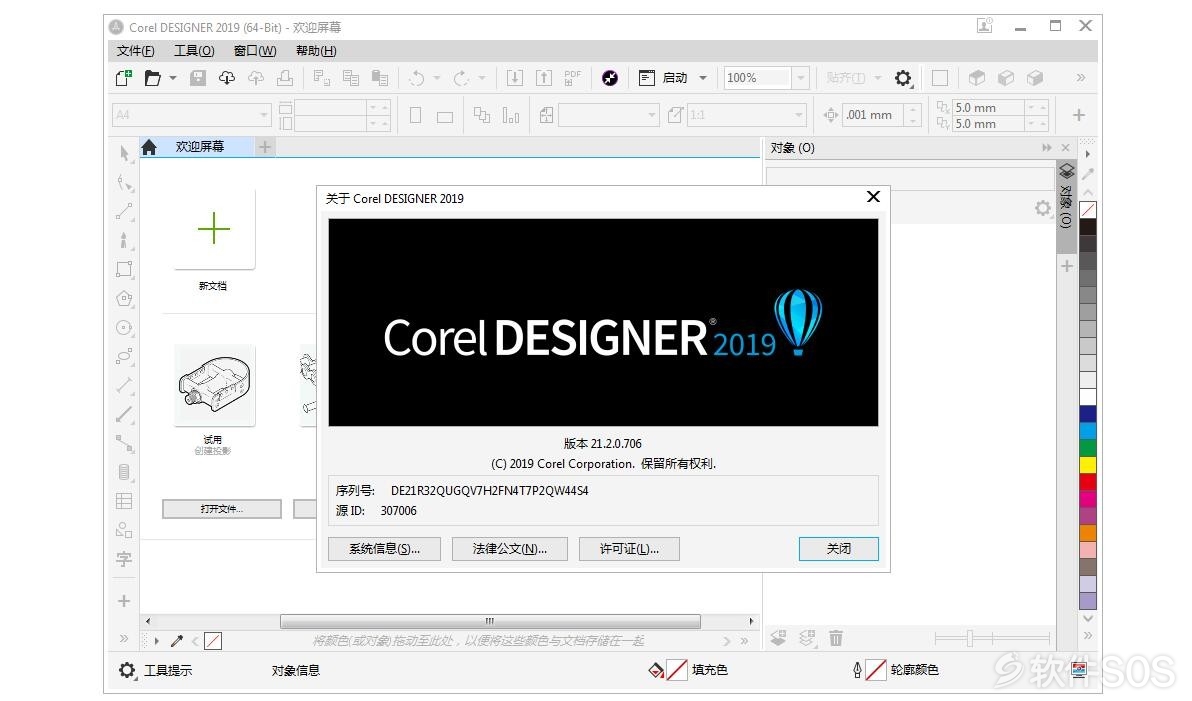Click the plus button below 对象 docker tab

pyautogui.click(x=1067, y=266)
